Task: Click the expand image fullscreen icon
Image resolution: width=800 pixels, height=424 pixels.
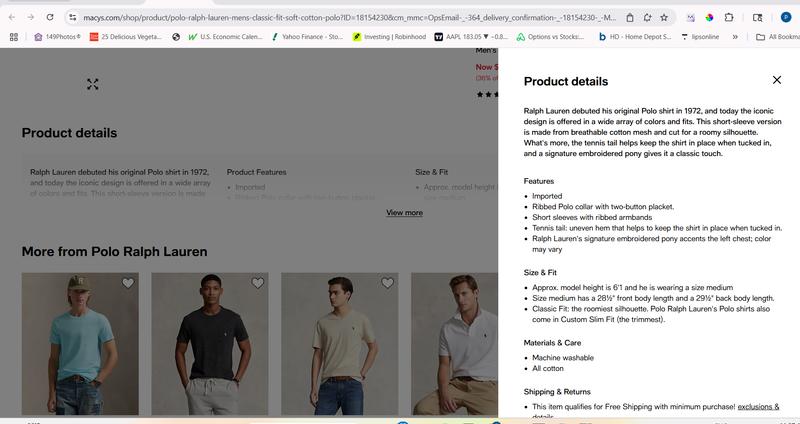Action: 93,84
